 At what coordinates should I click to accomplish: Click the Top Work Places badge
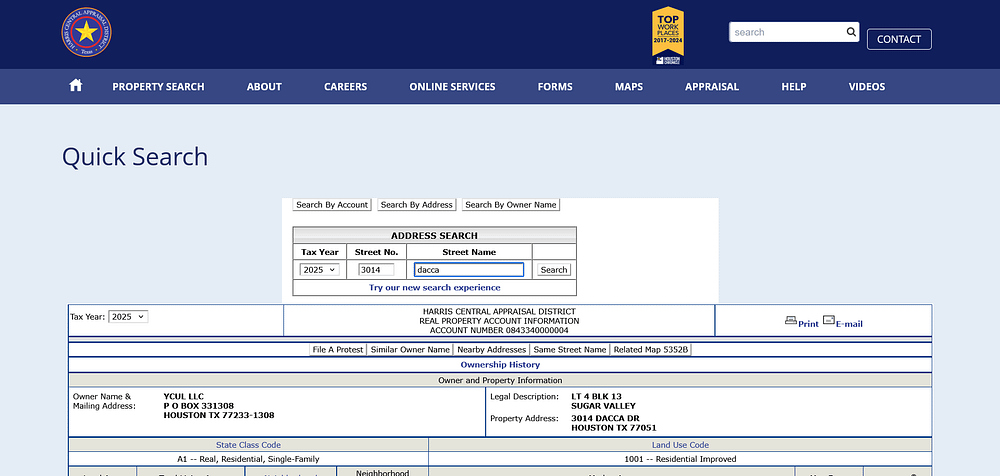point(668,36)
